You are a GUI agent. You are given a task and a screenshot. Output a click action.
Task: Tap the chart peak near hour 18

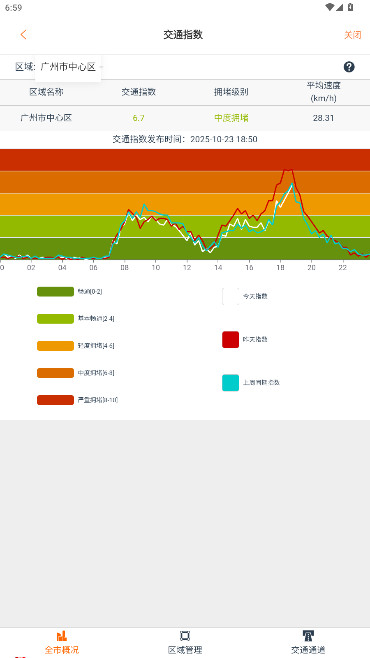(288, 170)
